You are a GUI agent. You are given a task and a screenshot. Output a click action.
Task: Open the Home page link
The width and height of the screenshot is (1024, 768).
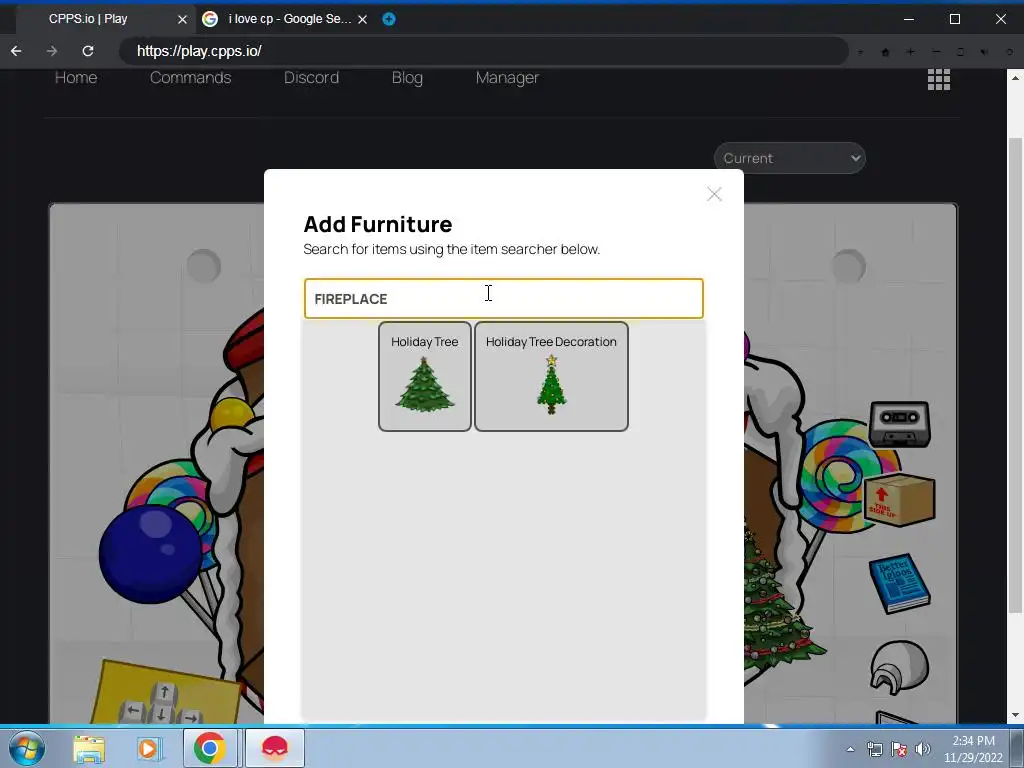click(76, 78)
